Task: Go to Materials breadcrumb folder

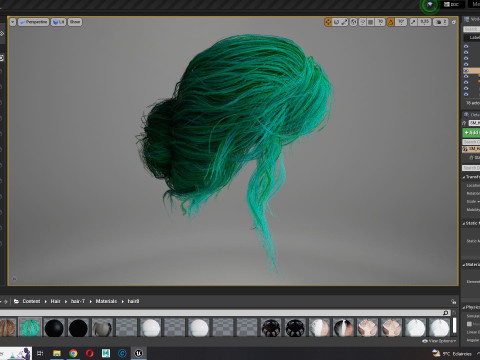Action: 106,301
